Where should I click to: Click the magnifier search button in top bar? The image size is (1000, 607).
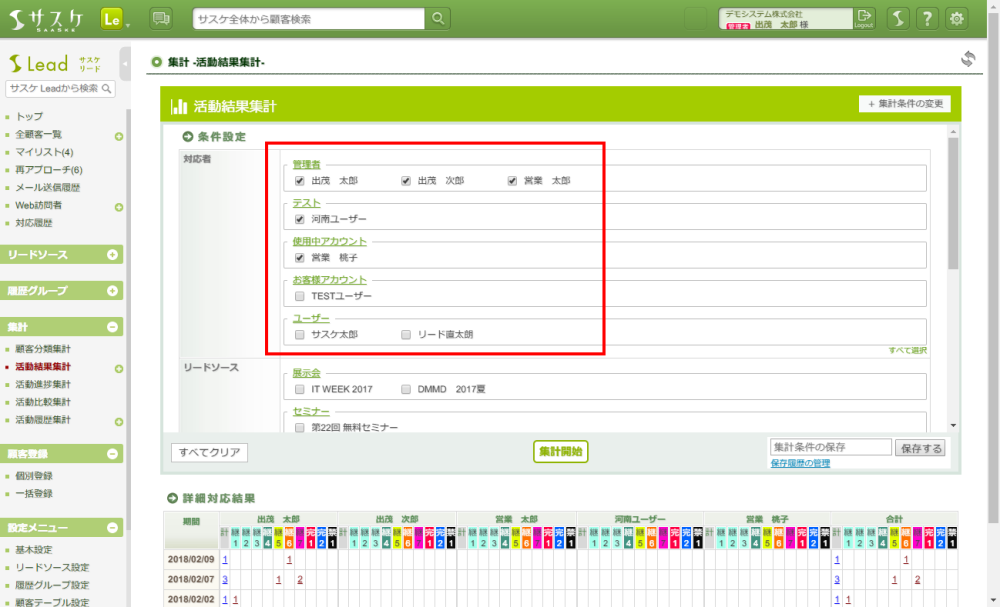pos(438,18)
